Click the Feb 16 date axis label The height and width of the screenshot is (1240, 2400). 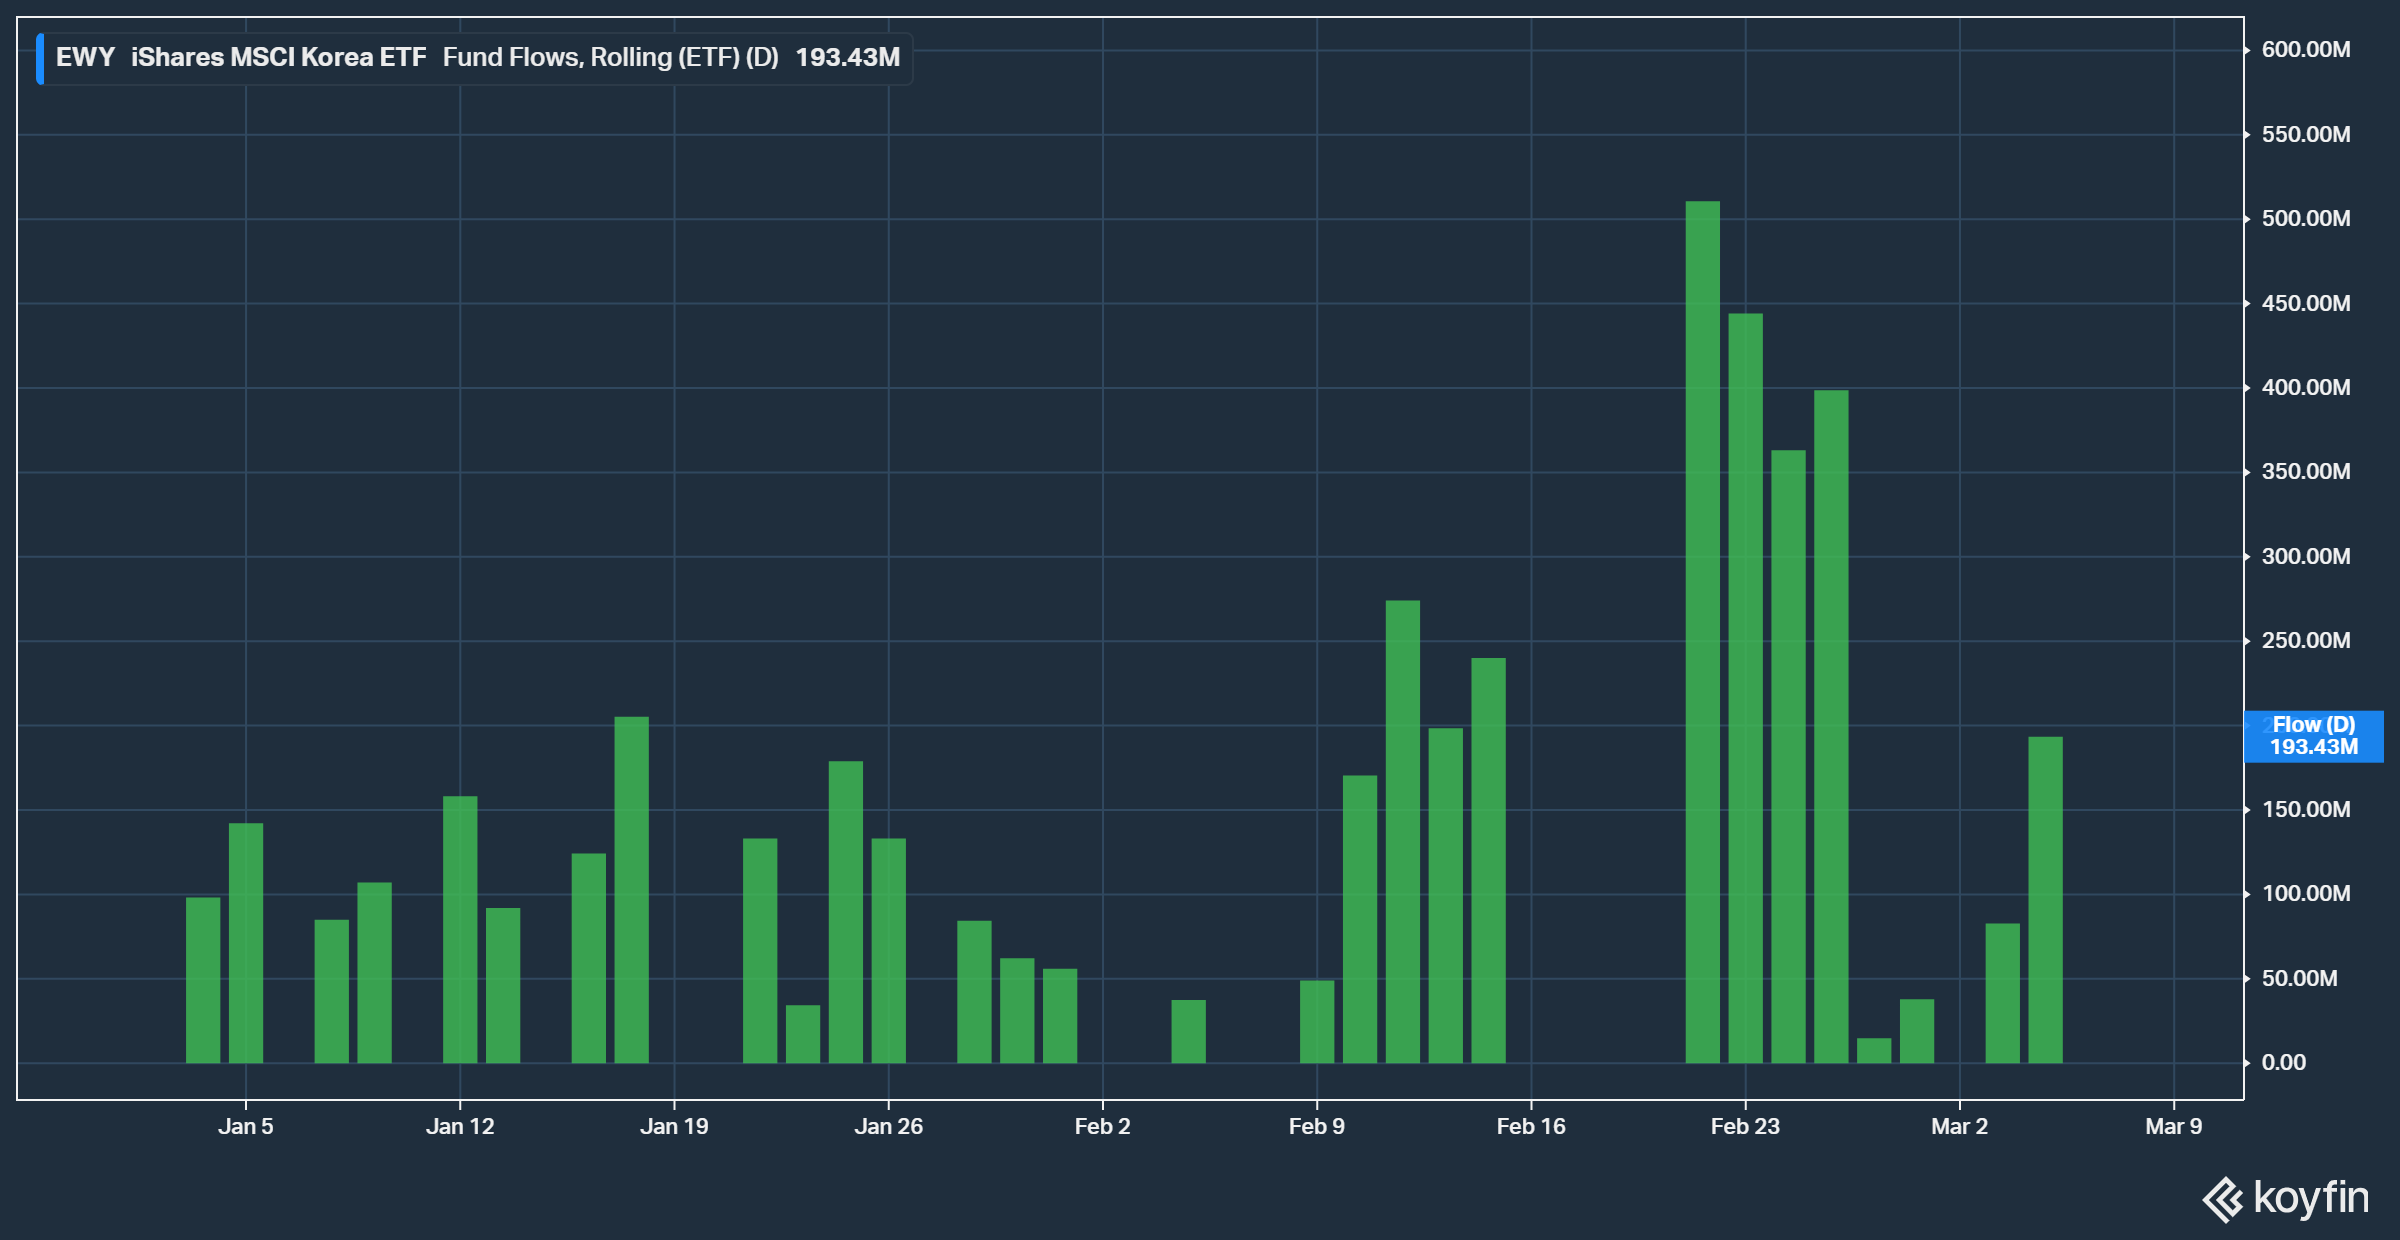1530,1126
